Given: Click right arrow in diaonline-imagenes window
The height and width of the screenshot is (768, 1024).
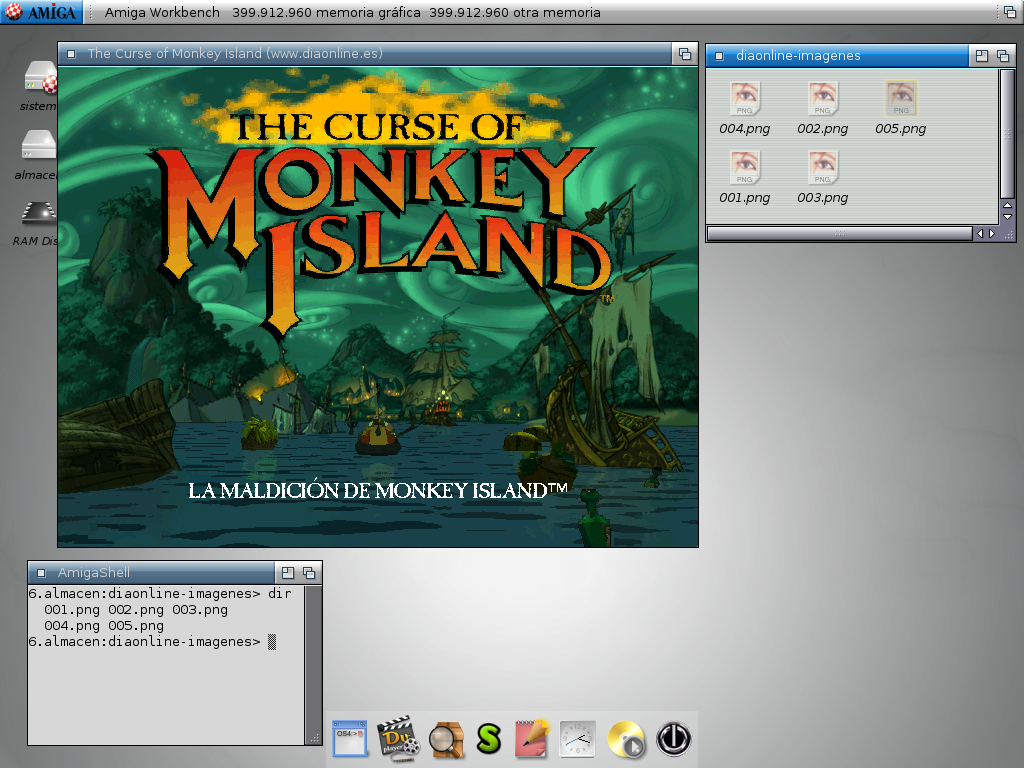Looking at the screenshot, I should pos(992,233).
